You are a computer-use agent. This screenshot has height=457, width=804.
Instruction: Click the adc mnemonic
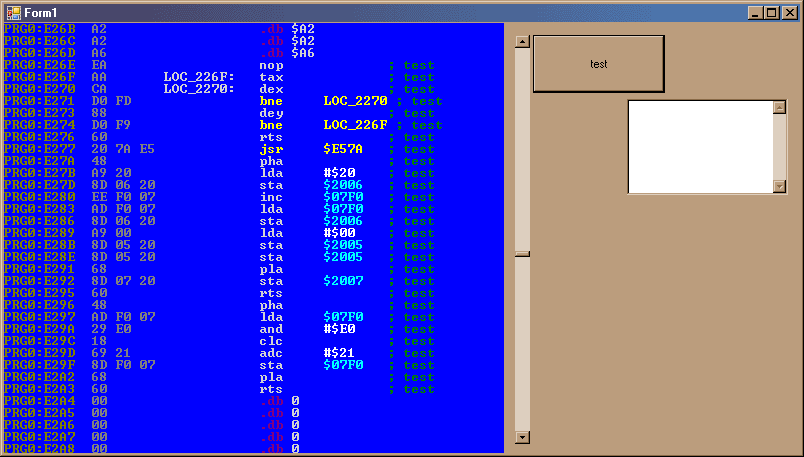(271, 353)
